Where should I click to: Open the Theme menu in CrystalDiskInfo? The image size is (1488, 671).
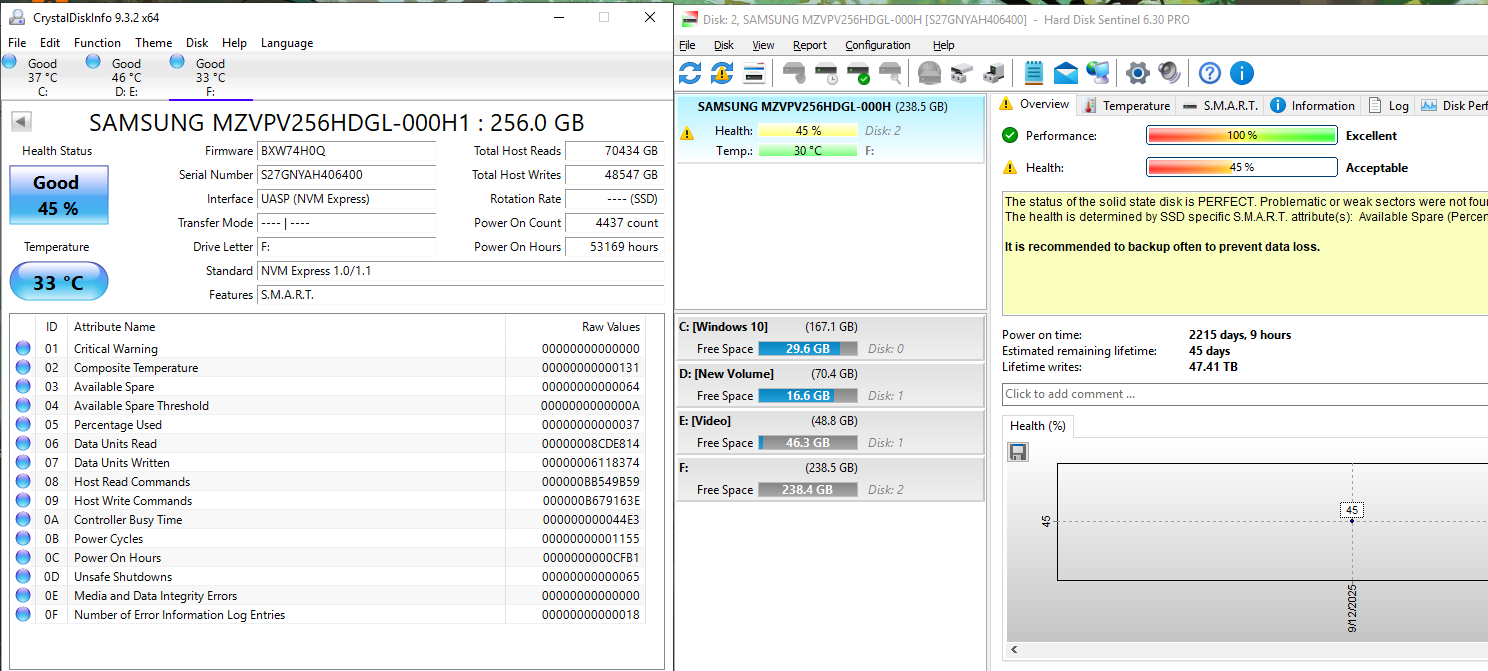(x=153, y=43)
